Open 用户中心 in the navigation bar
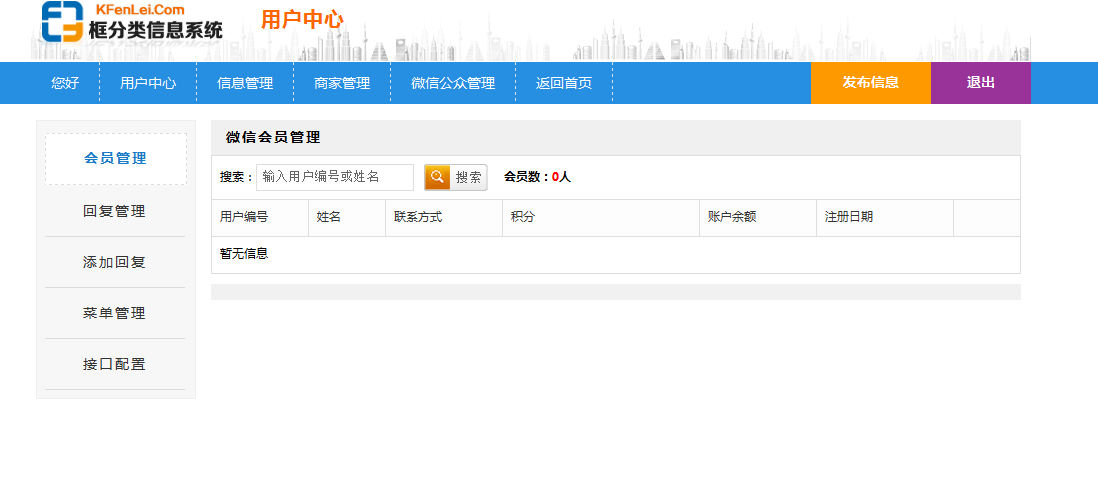 pyautogui.click(x=148, y=83)
